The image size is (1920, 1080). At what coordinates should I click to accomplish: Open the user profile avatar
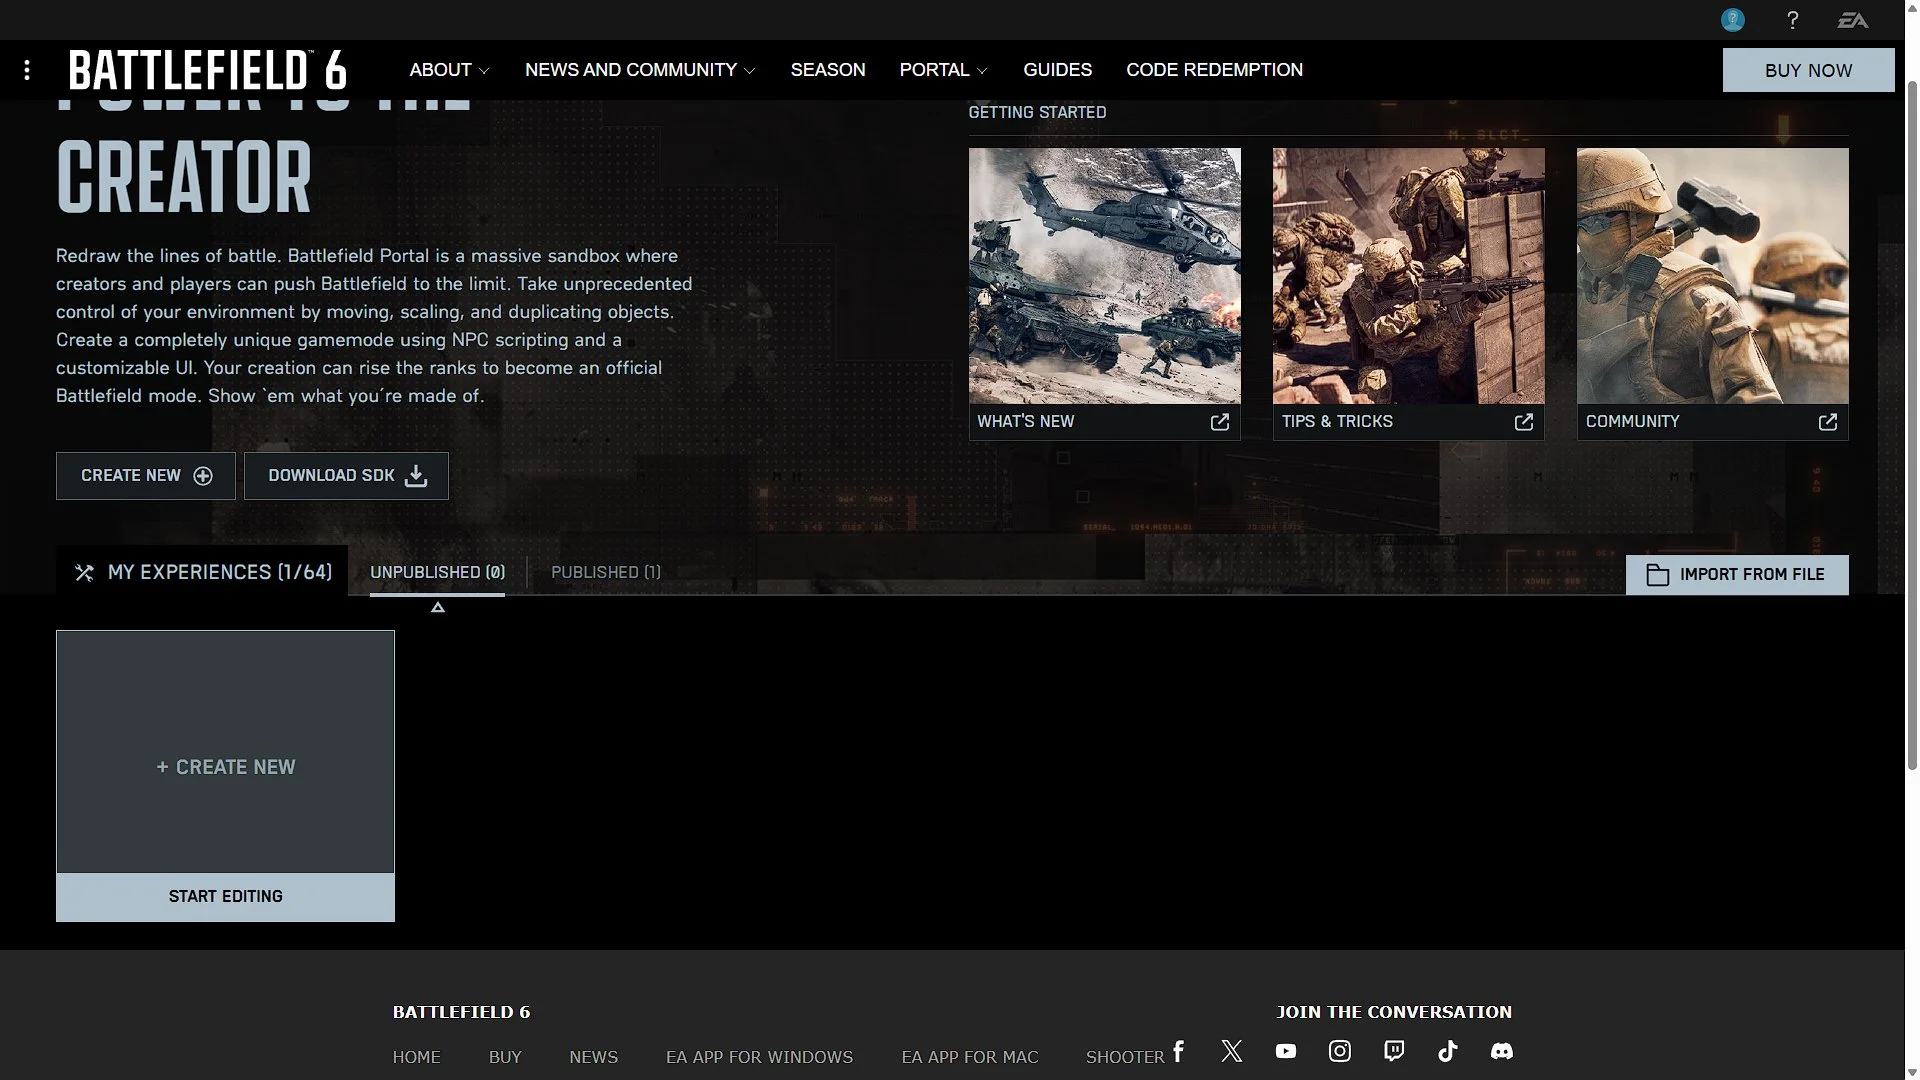coord(1733,20)
